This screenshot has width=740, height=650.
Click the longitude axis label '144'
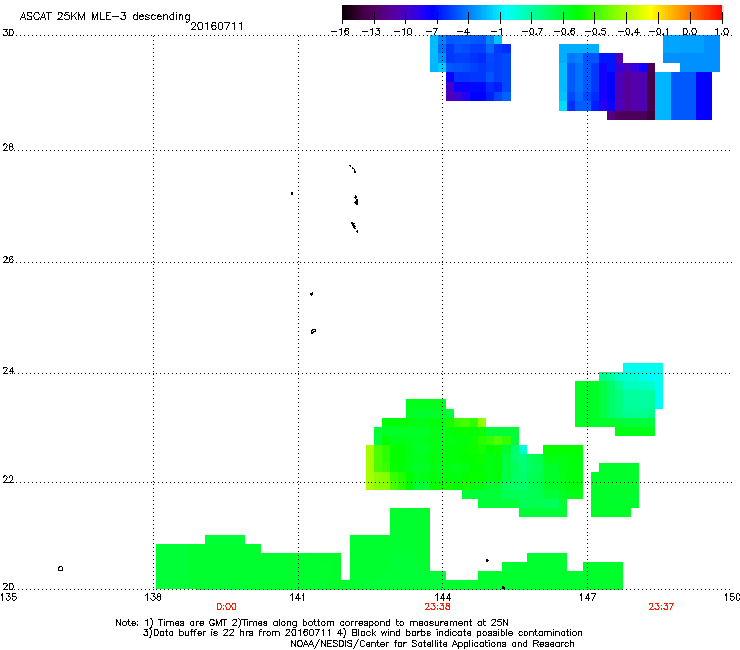pyautogui.click(x=442, y=597)
